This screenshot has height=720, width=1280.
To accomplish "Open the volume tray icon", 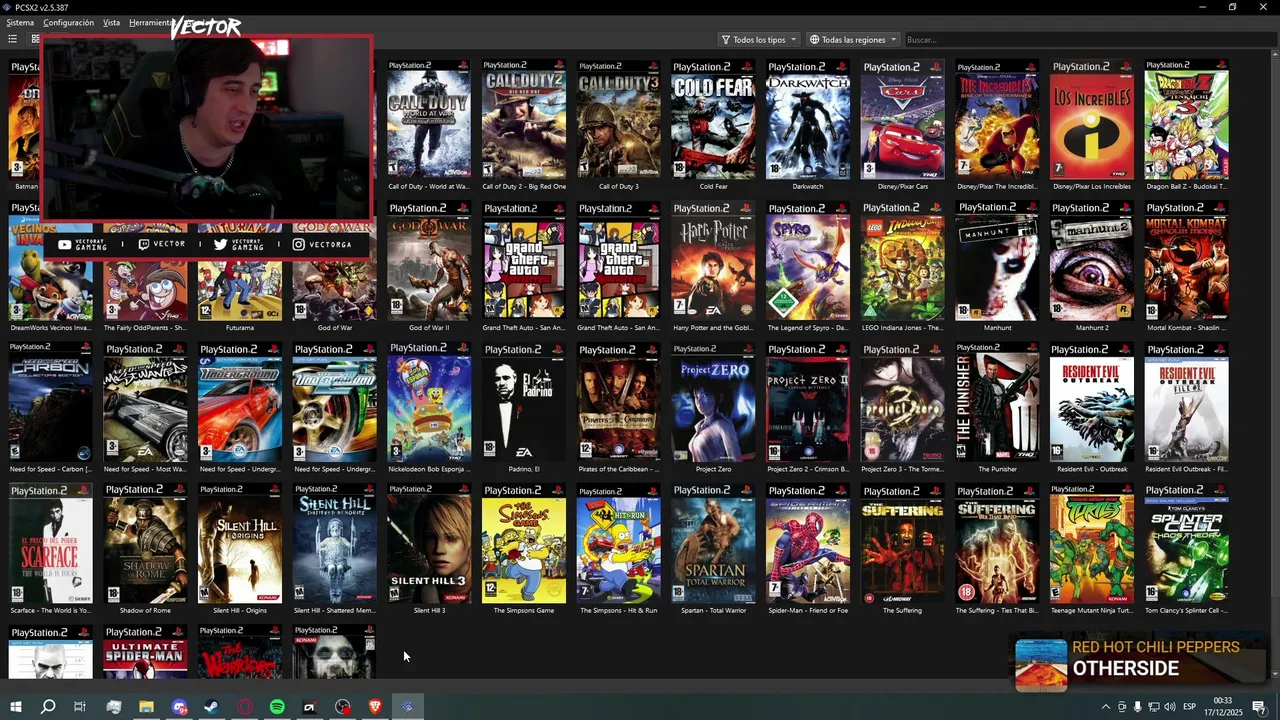I will 1169,707.
